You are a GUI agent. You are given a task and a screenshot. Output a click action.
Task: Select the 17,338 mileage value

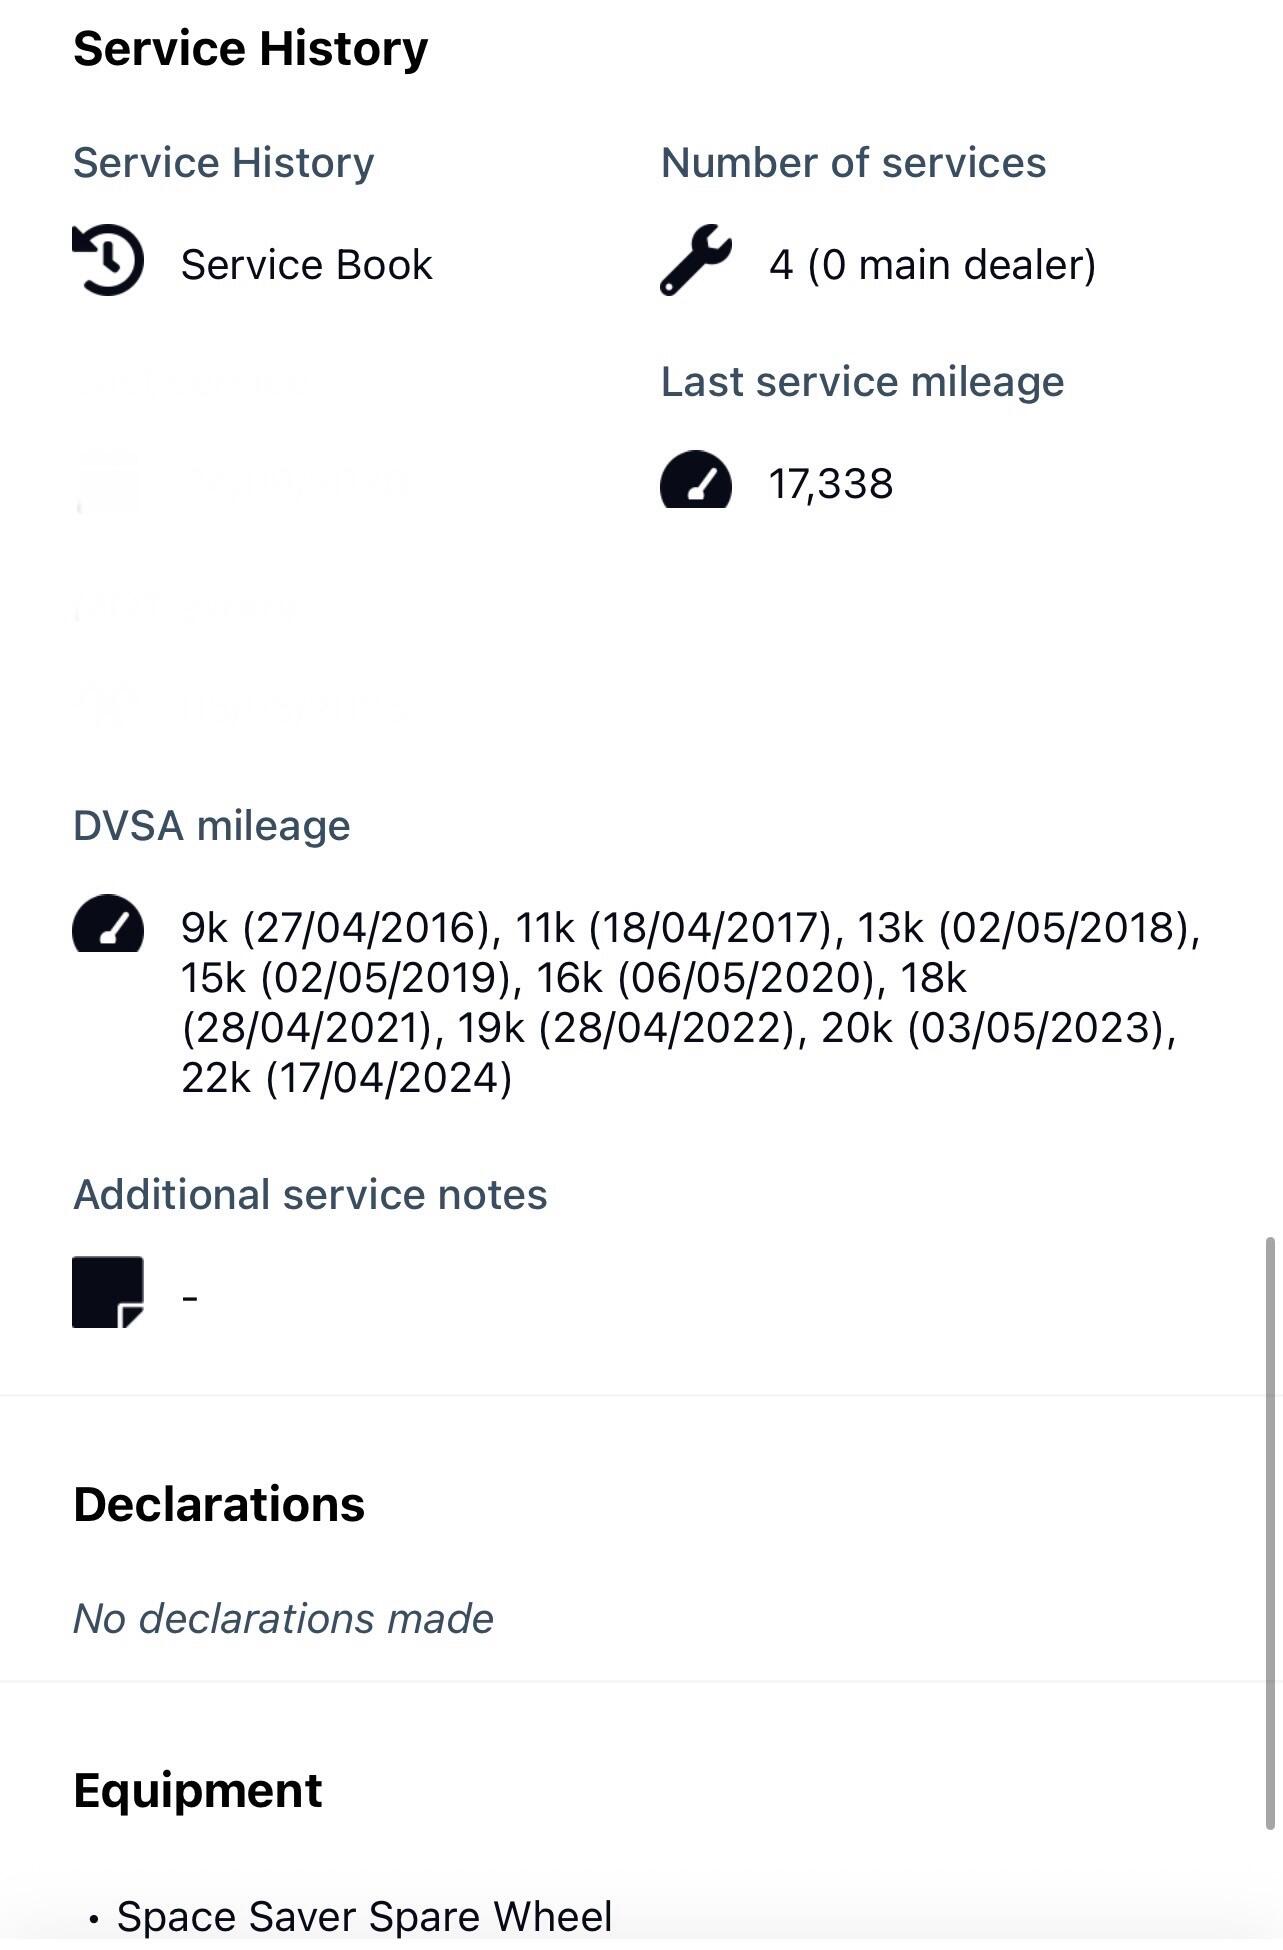tap(830, 484)
